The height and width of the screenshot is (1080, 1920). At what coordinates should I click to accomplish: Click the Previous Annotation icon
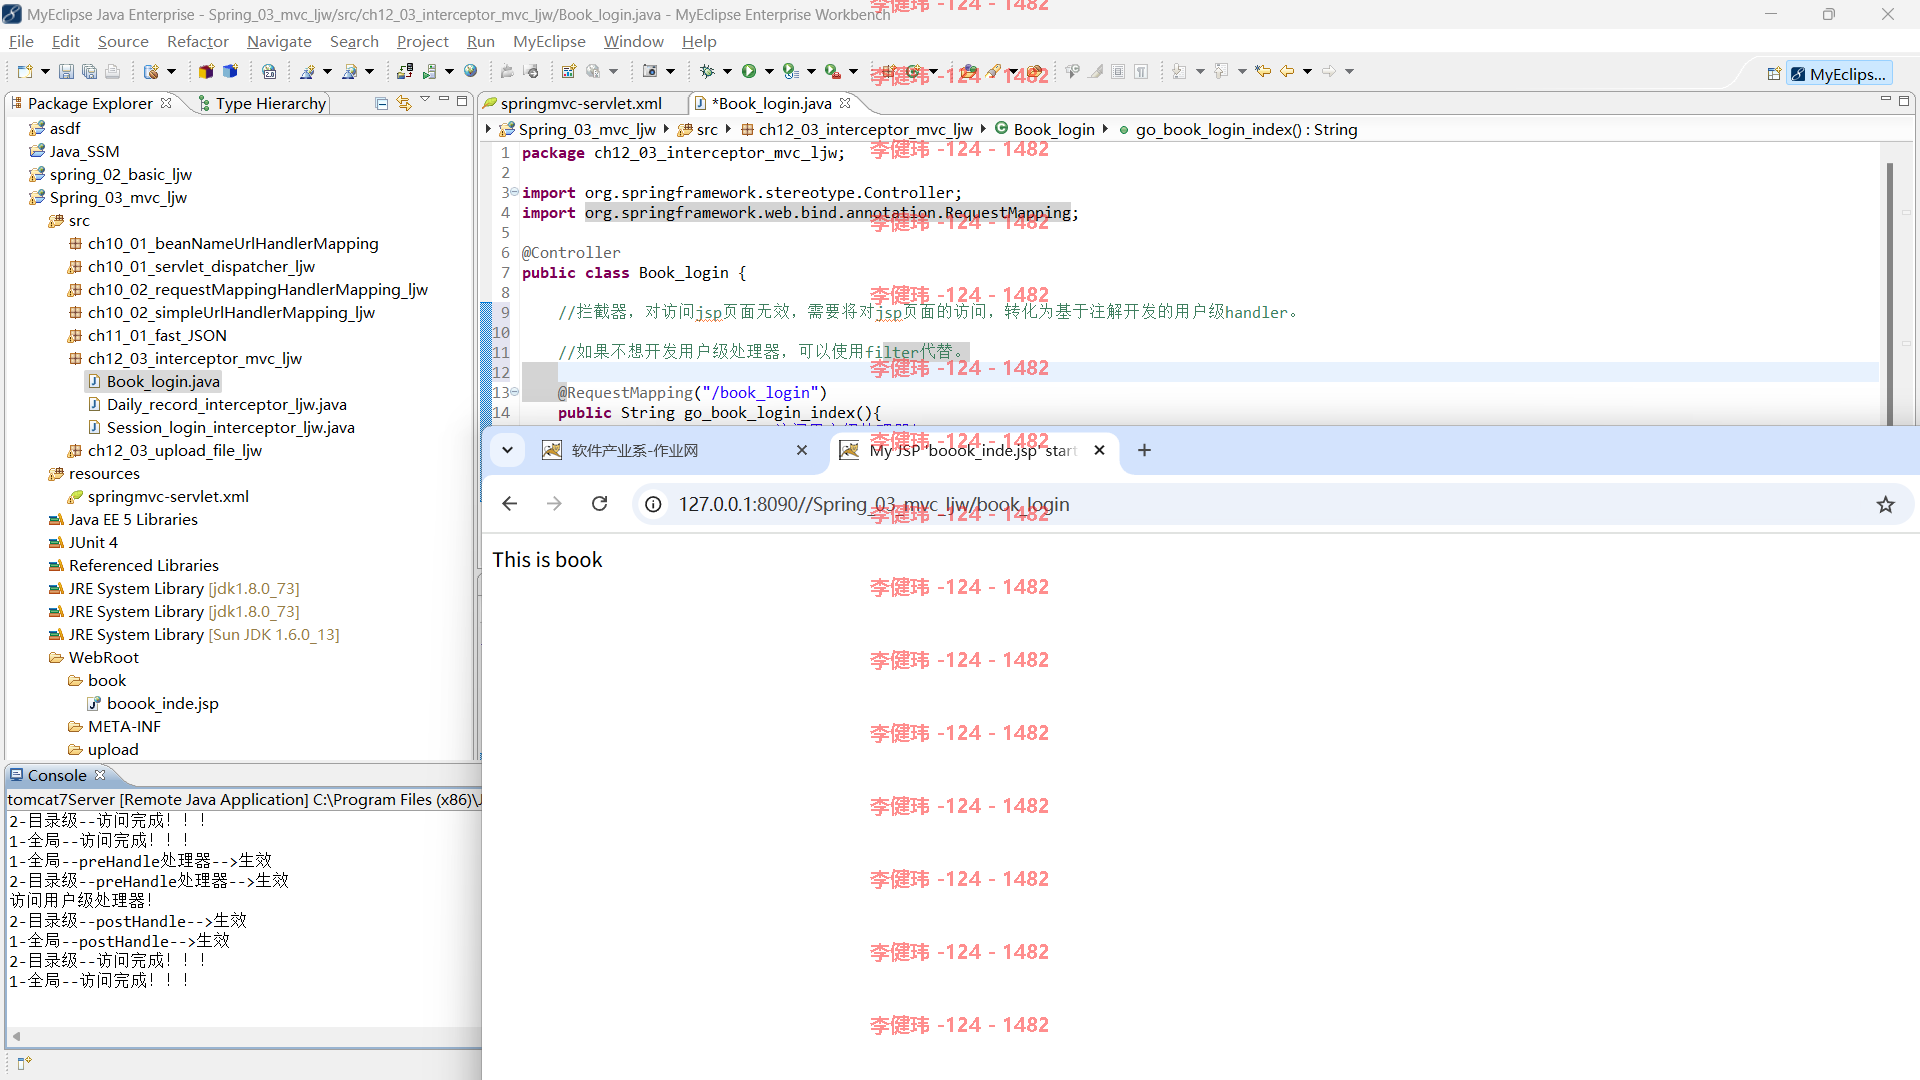[x=1222, y=71]
